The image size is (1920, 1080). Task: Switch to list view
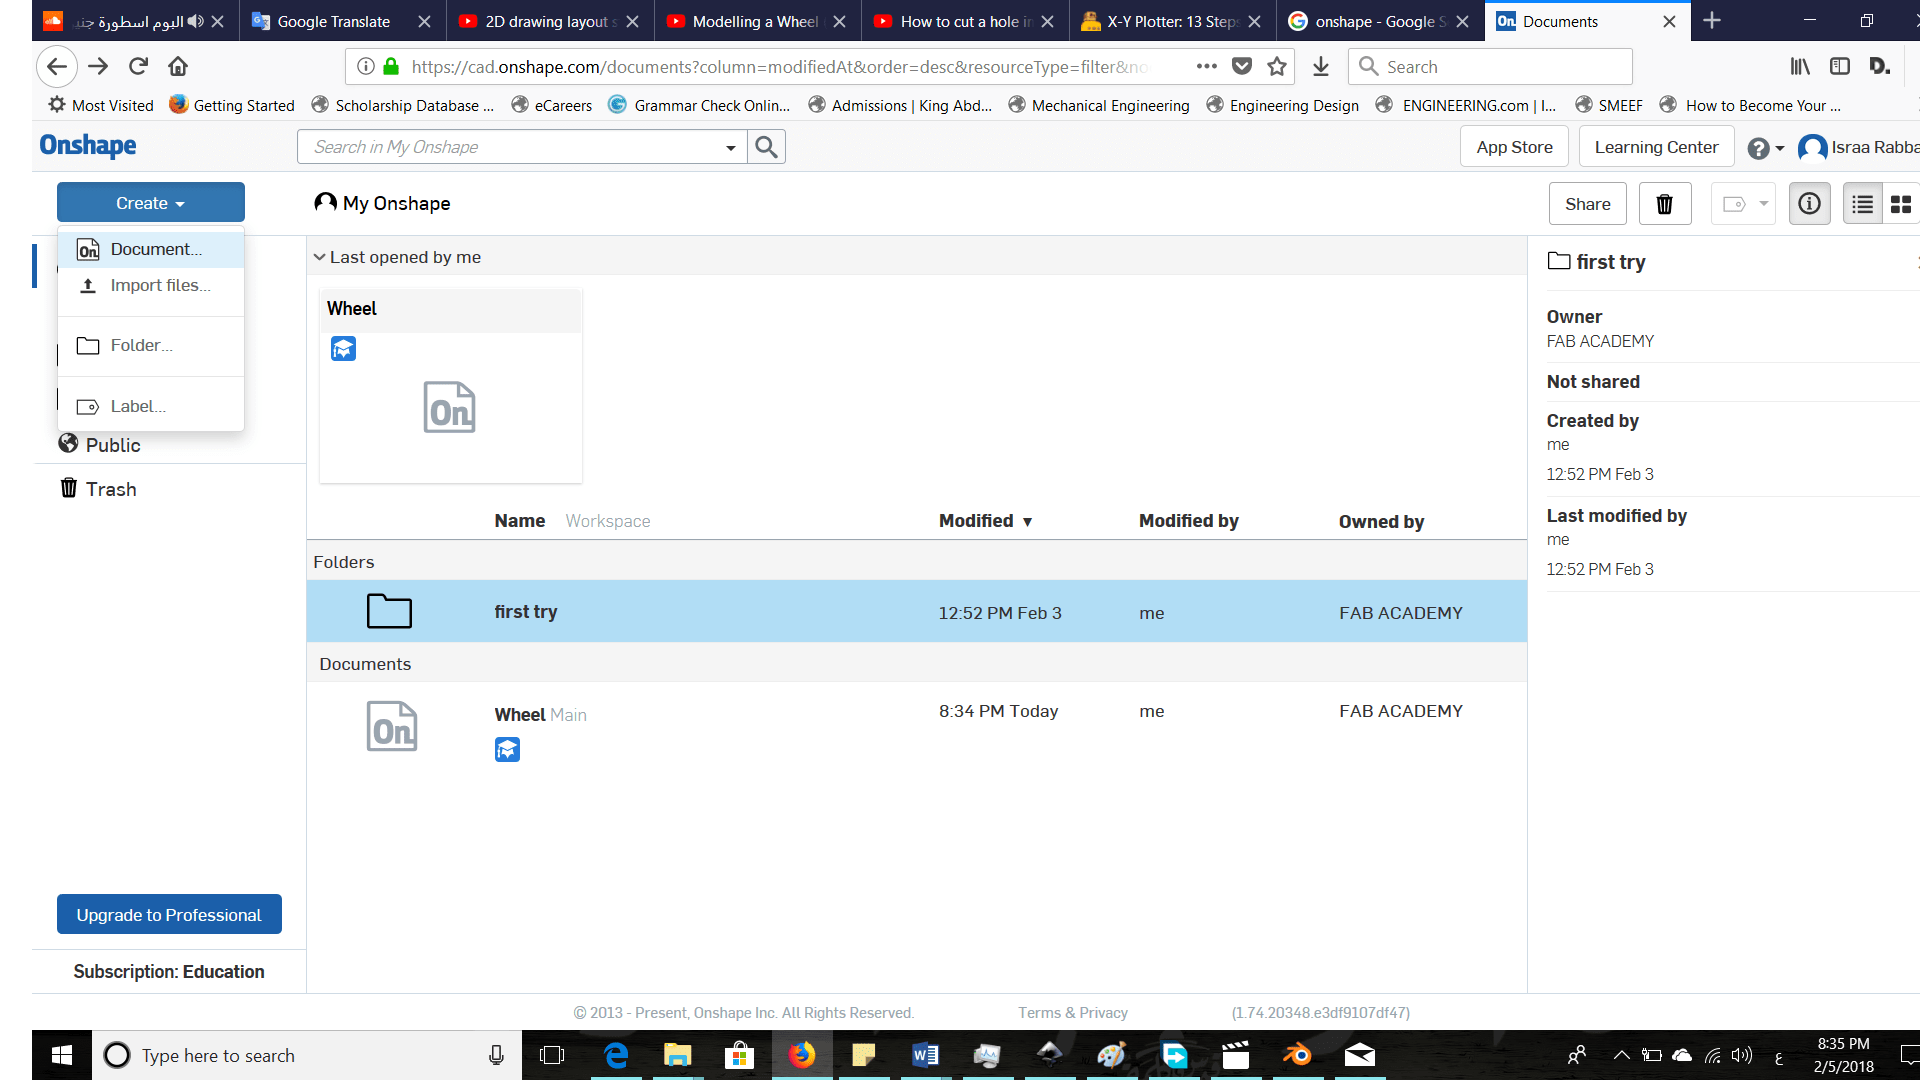[1862, 204]
